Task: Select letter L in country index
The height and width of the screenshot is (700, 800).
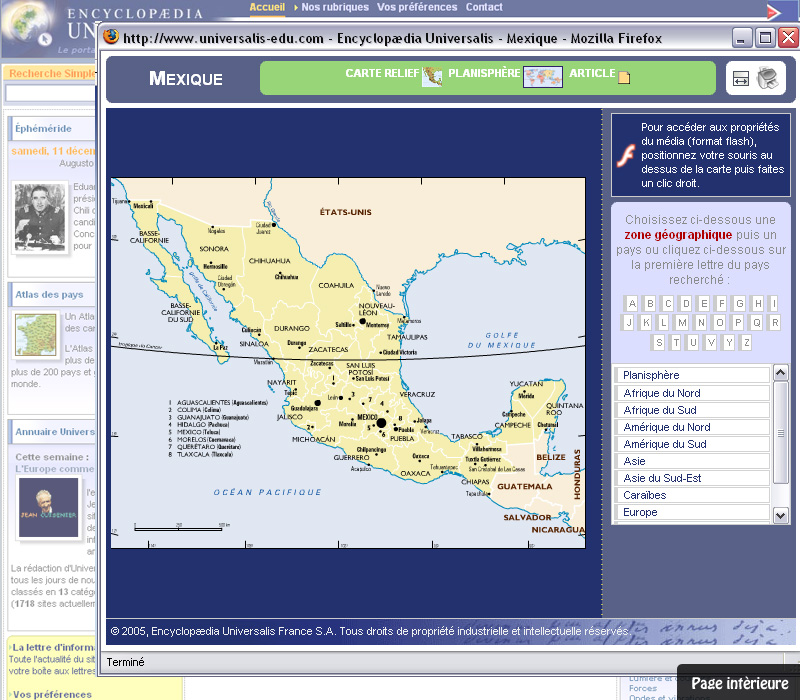Action: [x=663, y=322]
